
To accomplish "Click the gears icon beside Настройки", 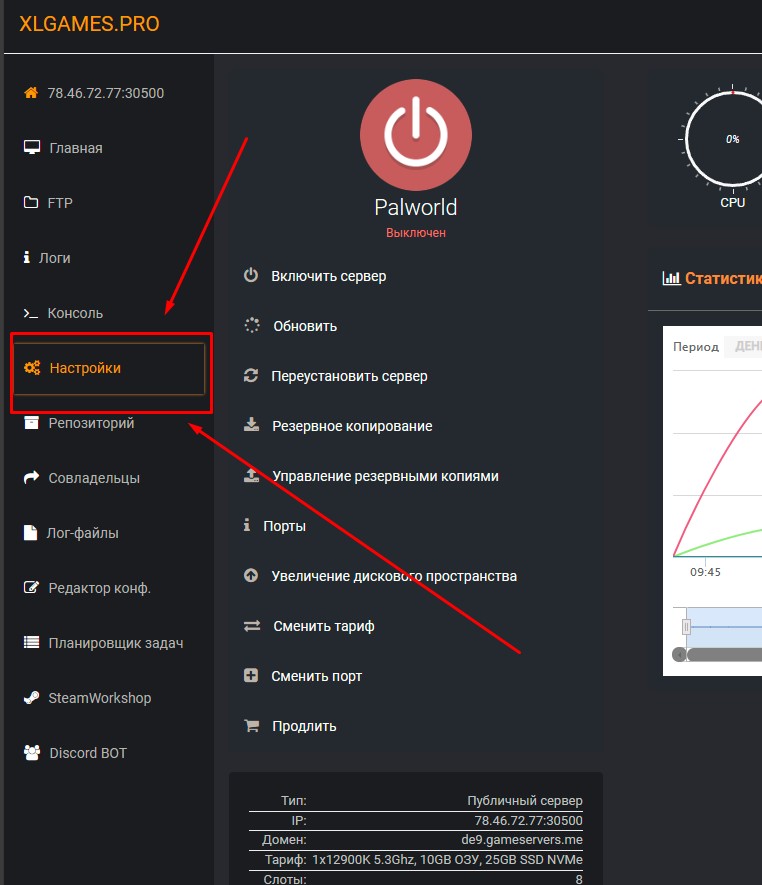I will click(x=31, y=368).
